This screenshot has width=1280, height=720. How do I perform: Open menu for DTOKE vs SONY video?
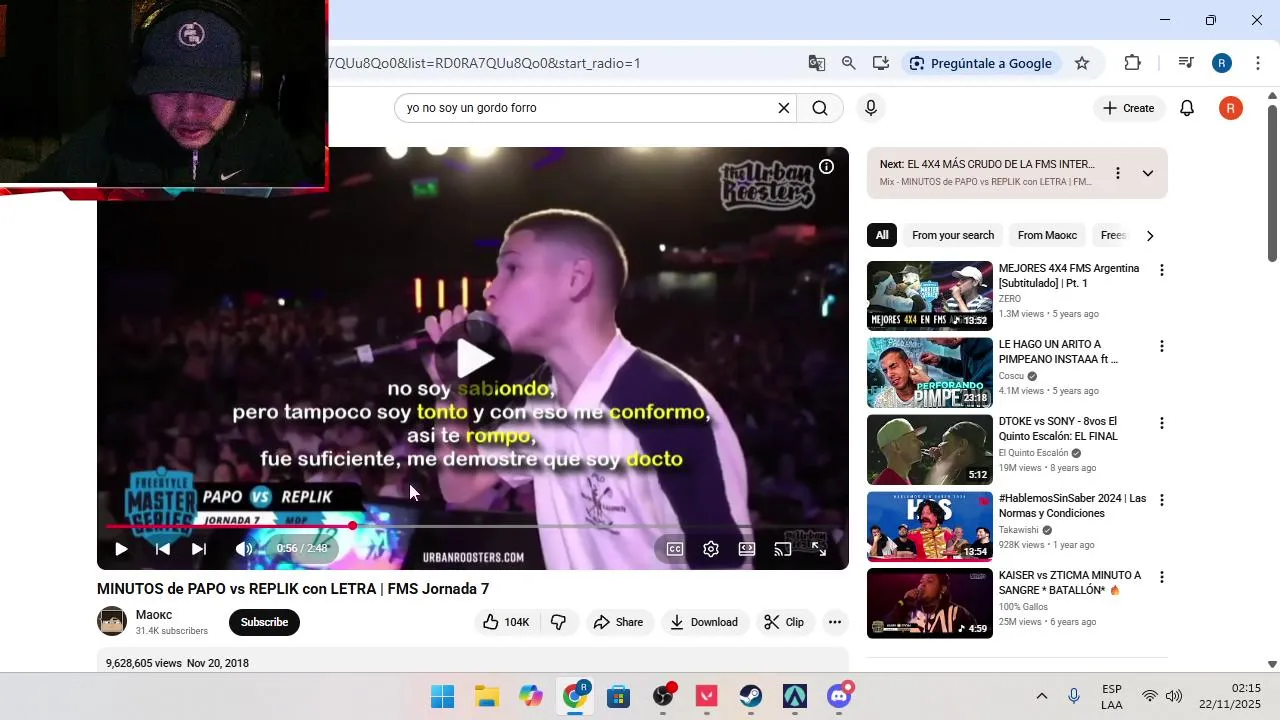click(1162, 423)
